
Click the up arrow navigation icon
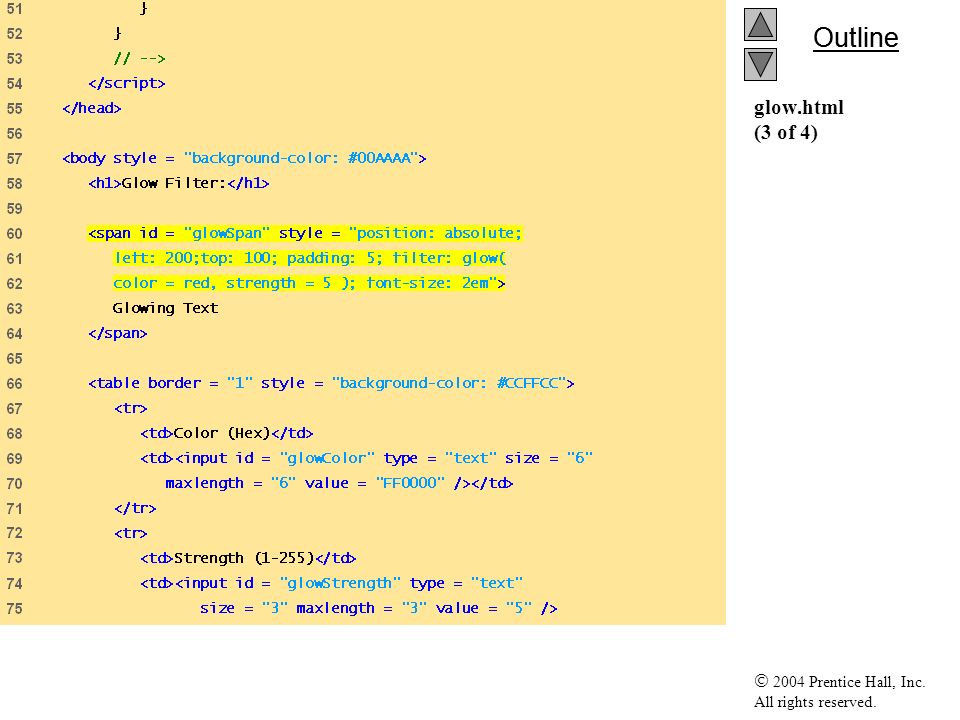760,24
